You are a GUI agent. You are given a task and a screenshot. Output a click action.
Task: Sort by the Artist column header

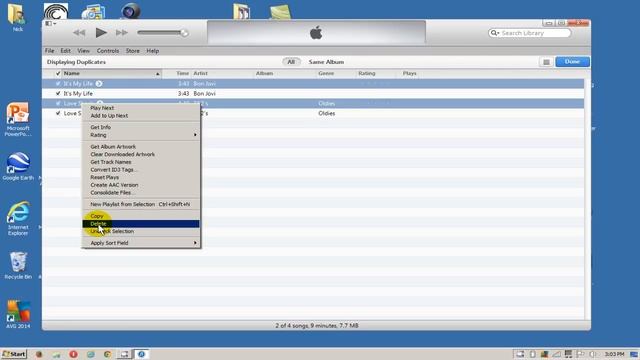pyautogui.click(x=200, y=73)
